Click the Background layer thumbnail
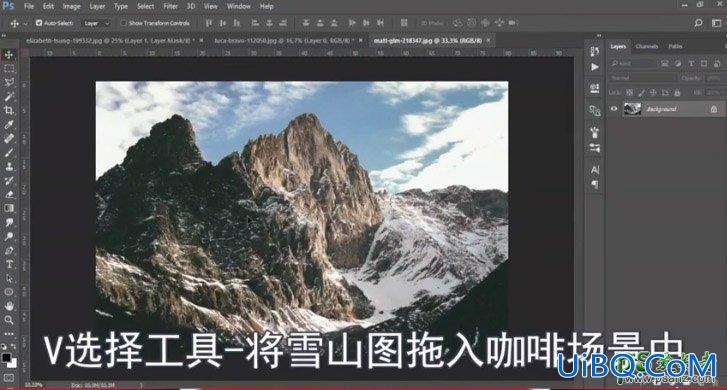The image size is (727, 390). click(632, 109)
